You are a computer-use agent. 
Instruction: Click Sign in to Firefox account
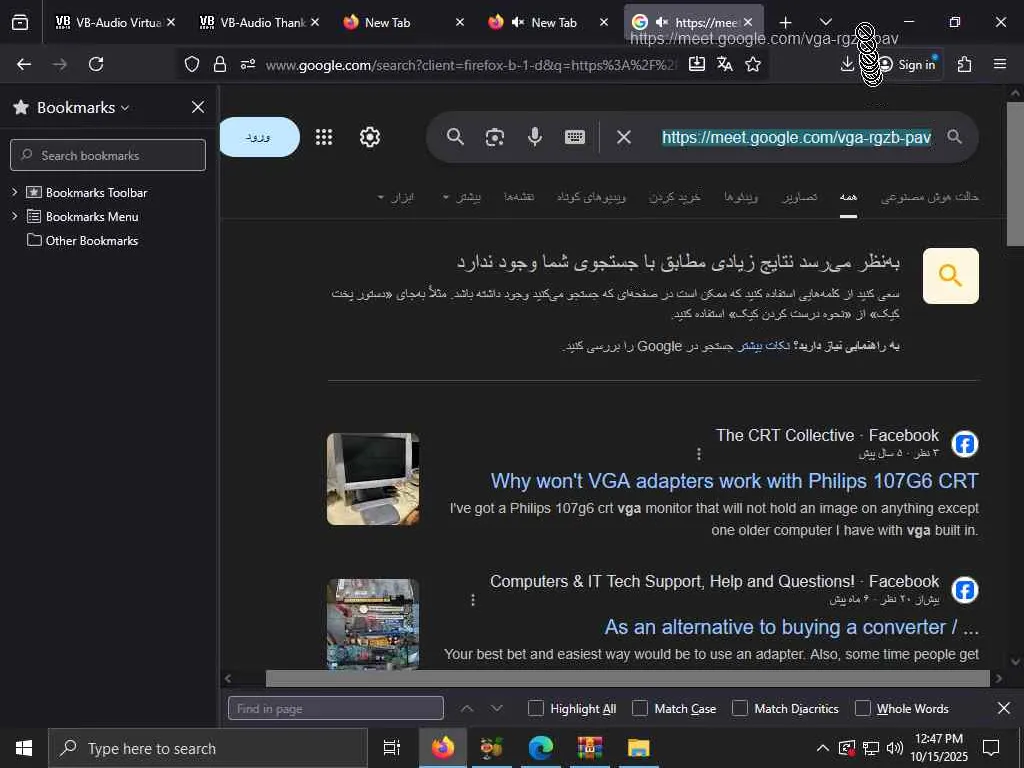pos(908,64)
